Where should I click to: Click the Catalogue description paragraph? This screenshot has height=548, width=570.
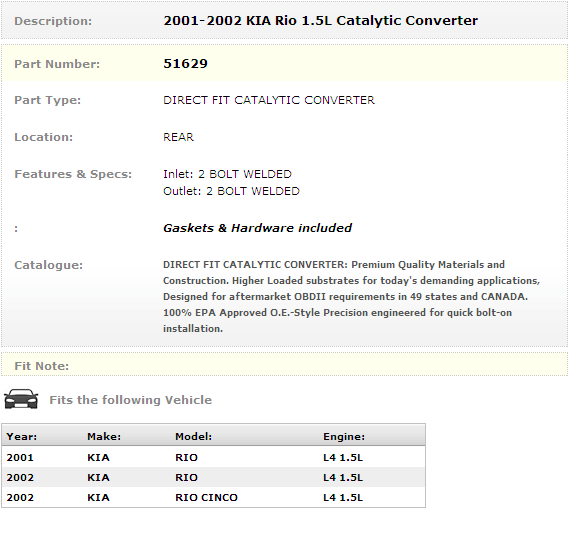point(352,296)
